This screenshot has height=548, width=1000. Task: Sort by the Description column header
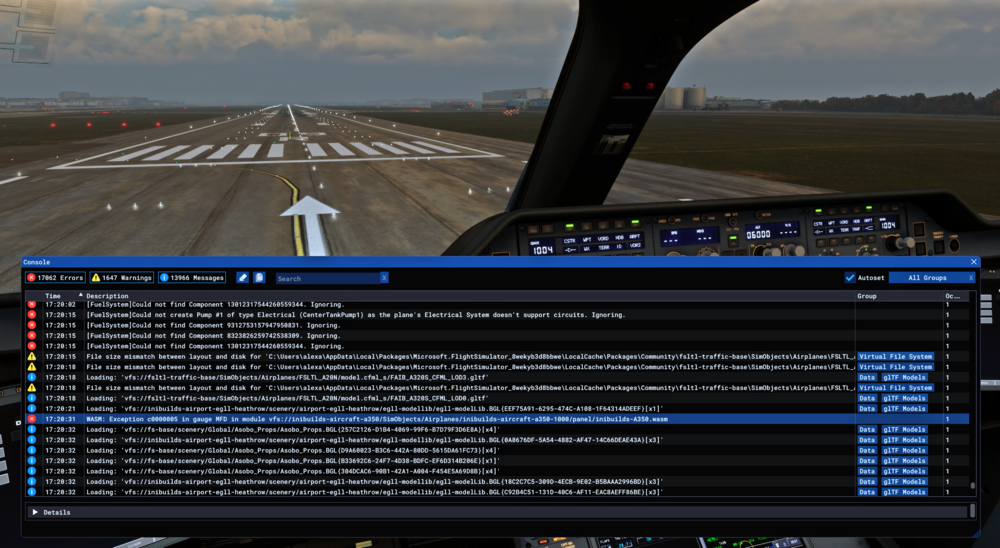point(107,296)
